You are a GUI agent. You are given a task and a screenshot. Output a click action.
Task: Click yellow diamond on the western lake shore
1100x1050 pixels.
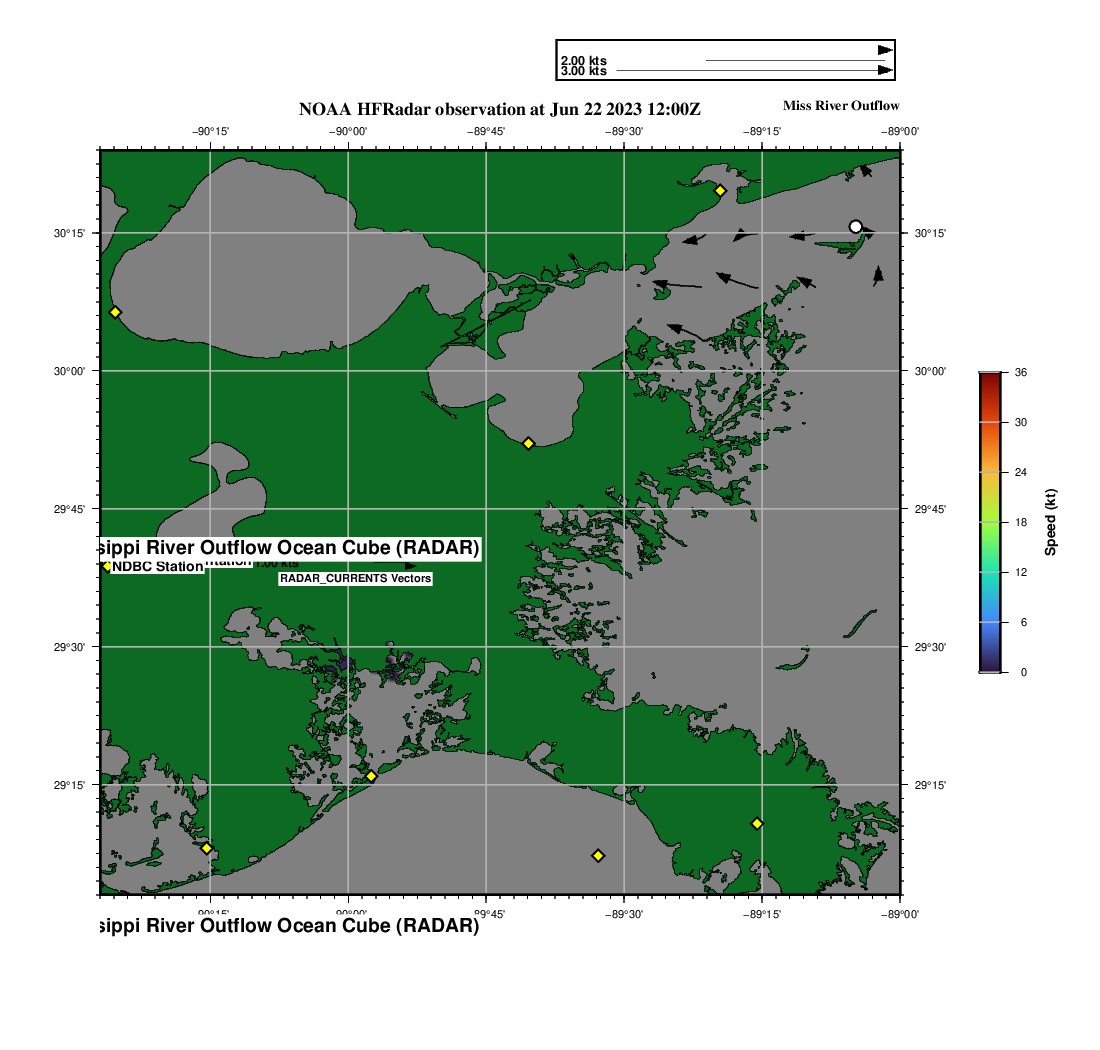(115, 312)
